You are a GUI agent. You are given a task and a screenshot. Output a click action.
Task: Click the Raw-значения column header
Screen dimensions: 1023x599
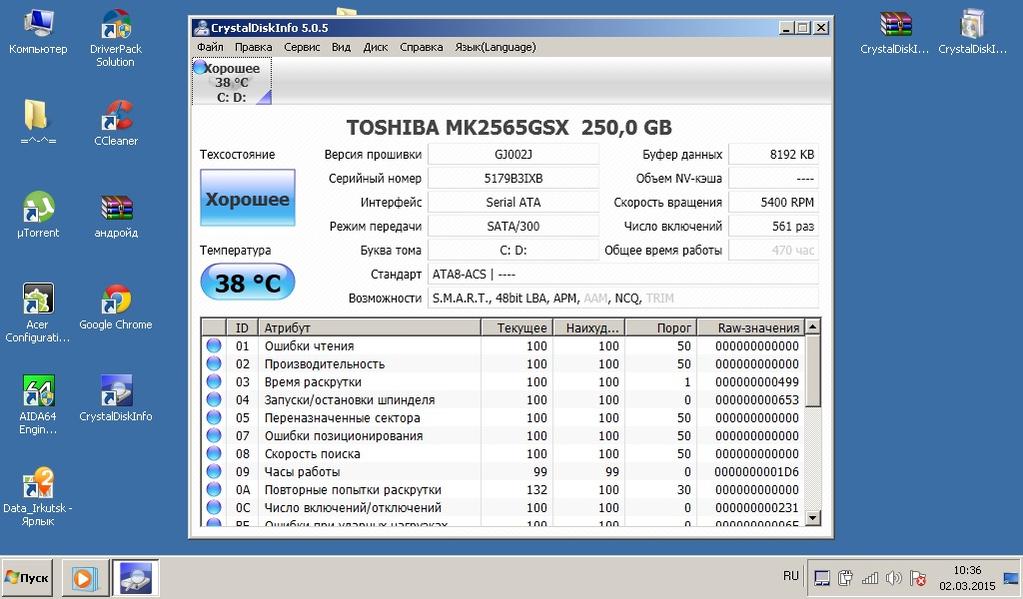[751, 328]
